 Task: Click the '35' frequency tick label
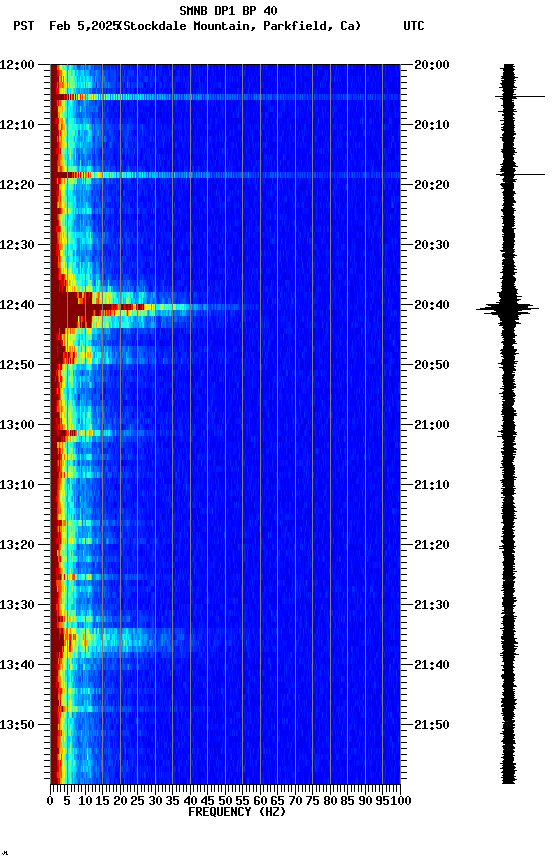[172, 801]
